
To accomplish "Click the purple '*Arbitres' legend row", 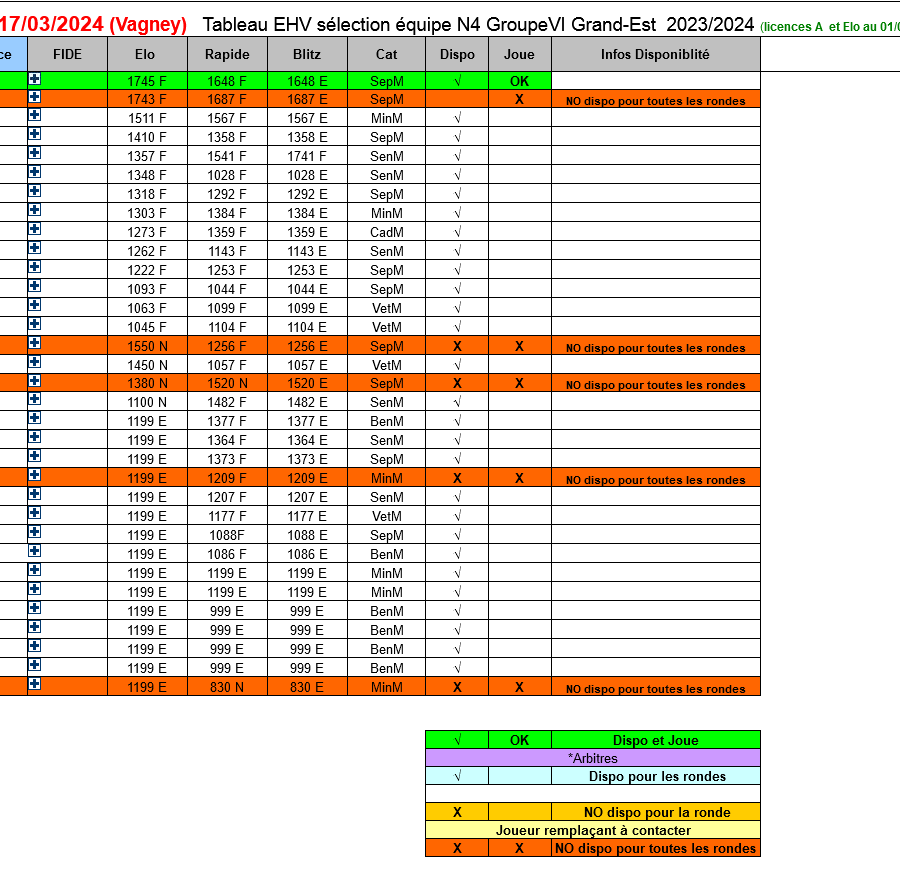I will click(x=592, y=758).
